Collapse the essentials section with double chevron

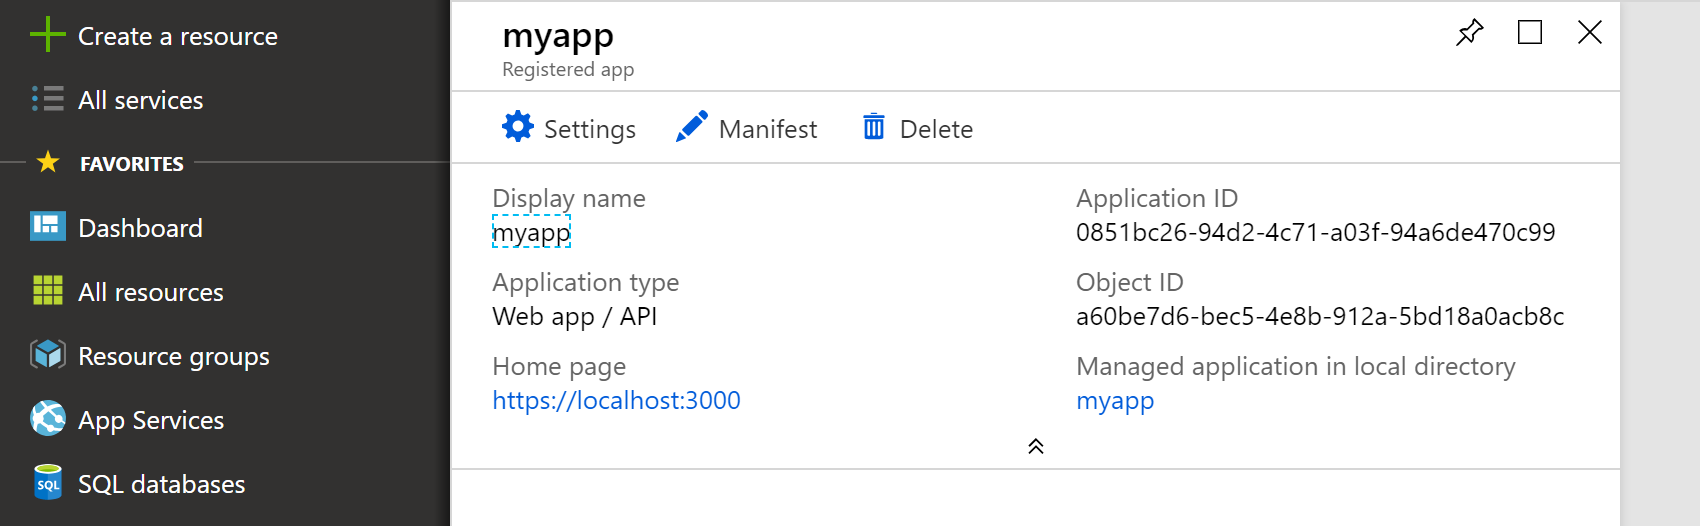[x=1036, y=446]
